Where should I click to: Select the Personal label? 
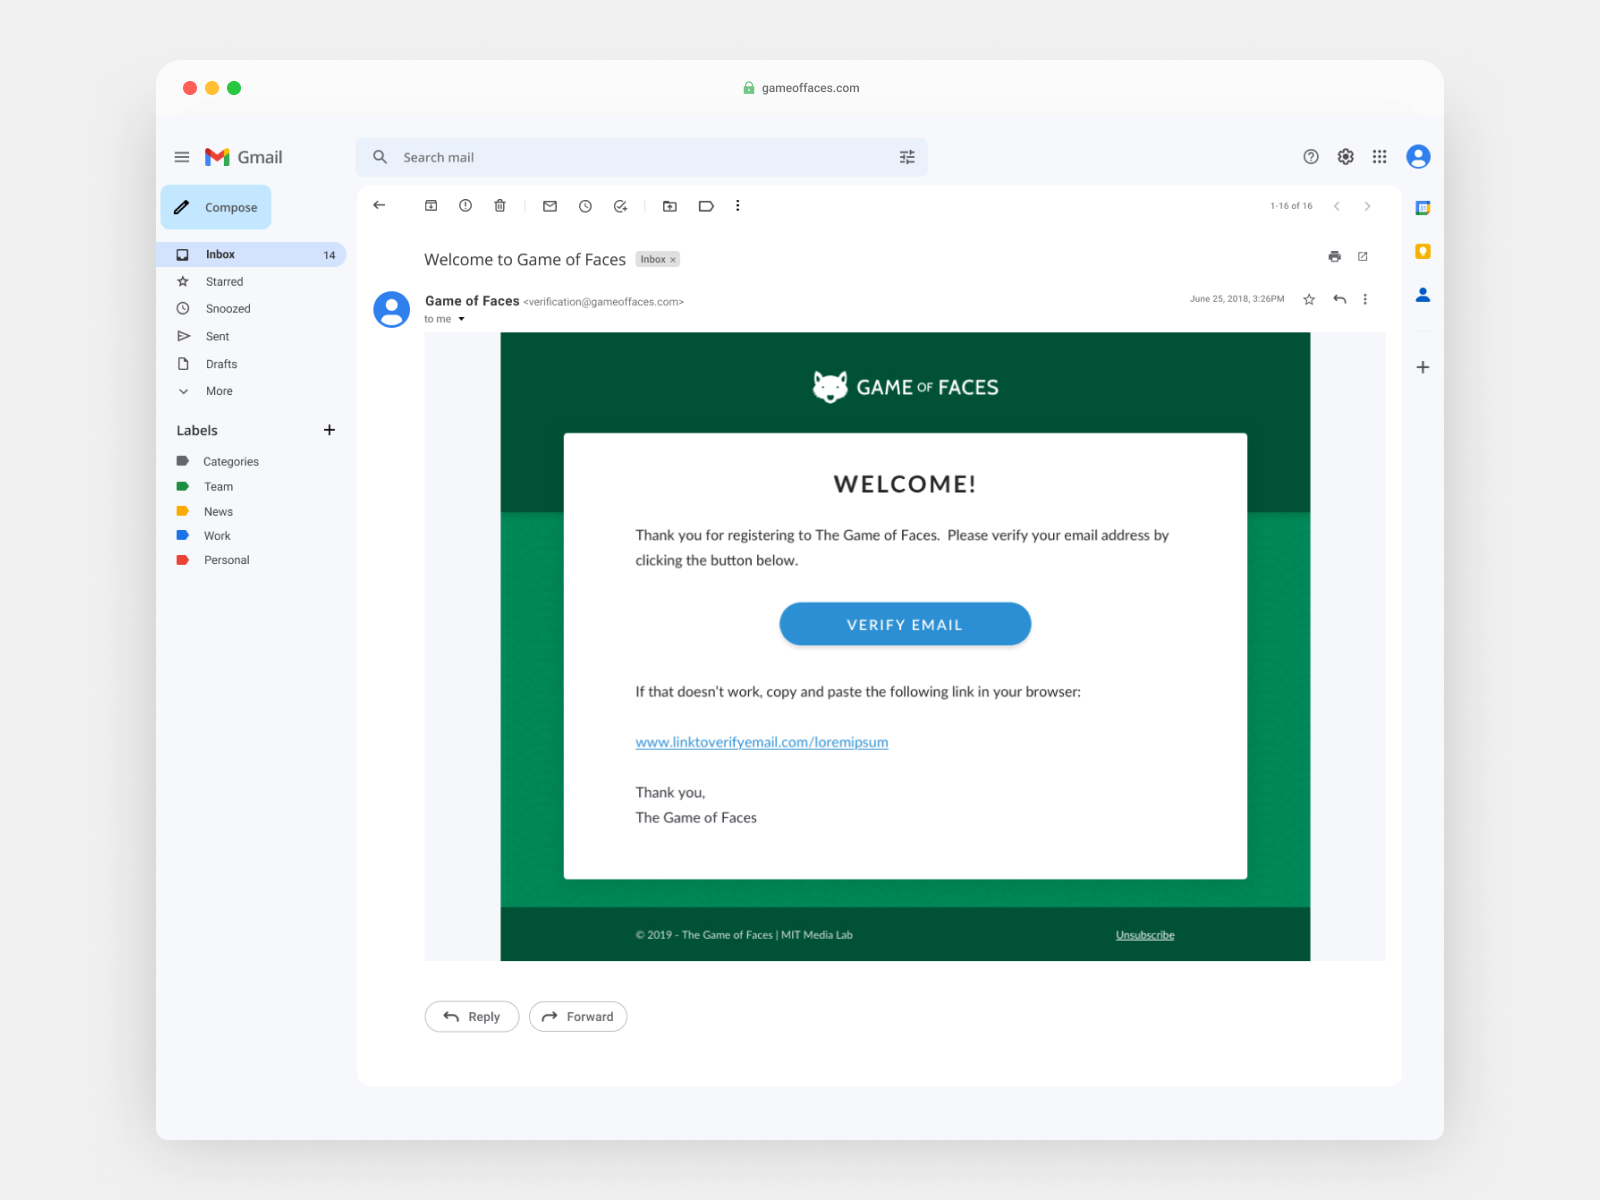pos(226,560)
